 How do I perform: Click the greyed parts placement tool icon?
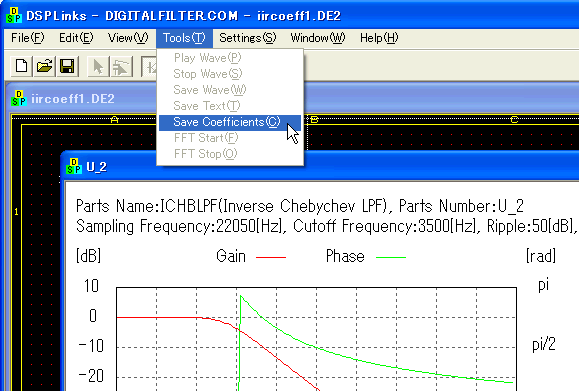coord(121,67)
